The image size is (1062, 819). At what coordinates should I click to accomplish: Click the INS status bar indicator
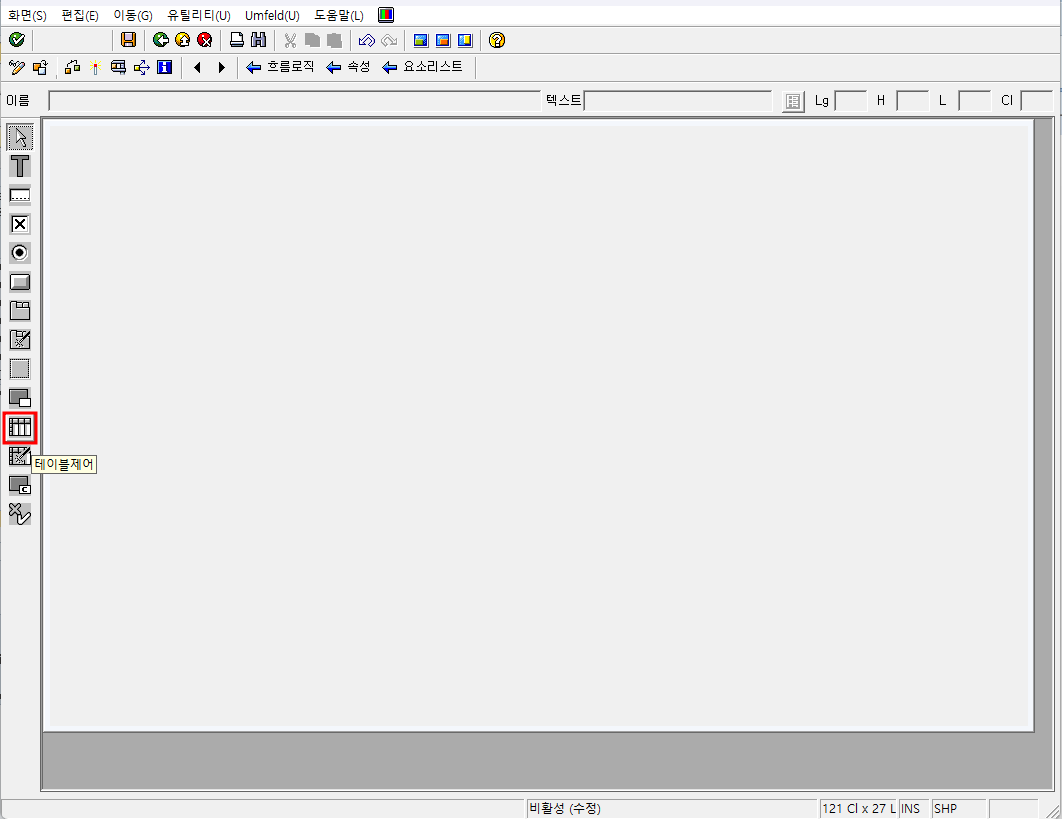pyautogui.click(x=910, y=808)
